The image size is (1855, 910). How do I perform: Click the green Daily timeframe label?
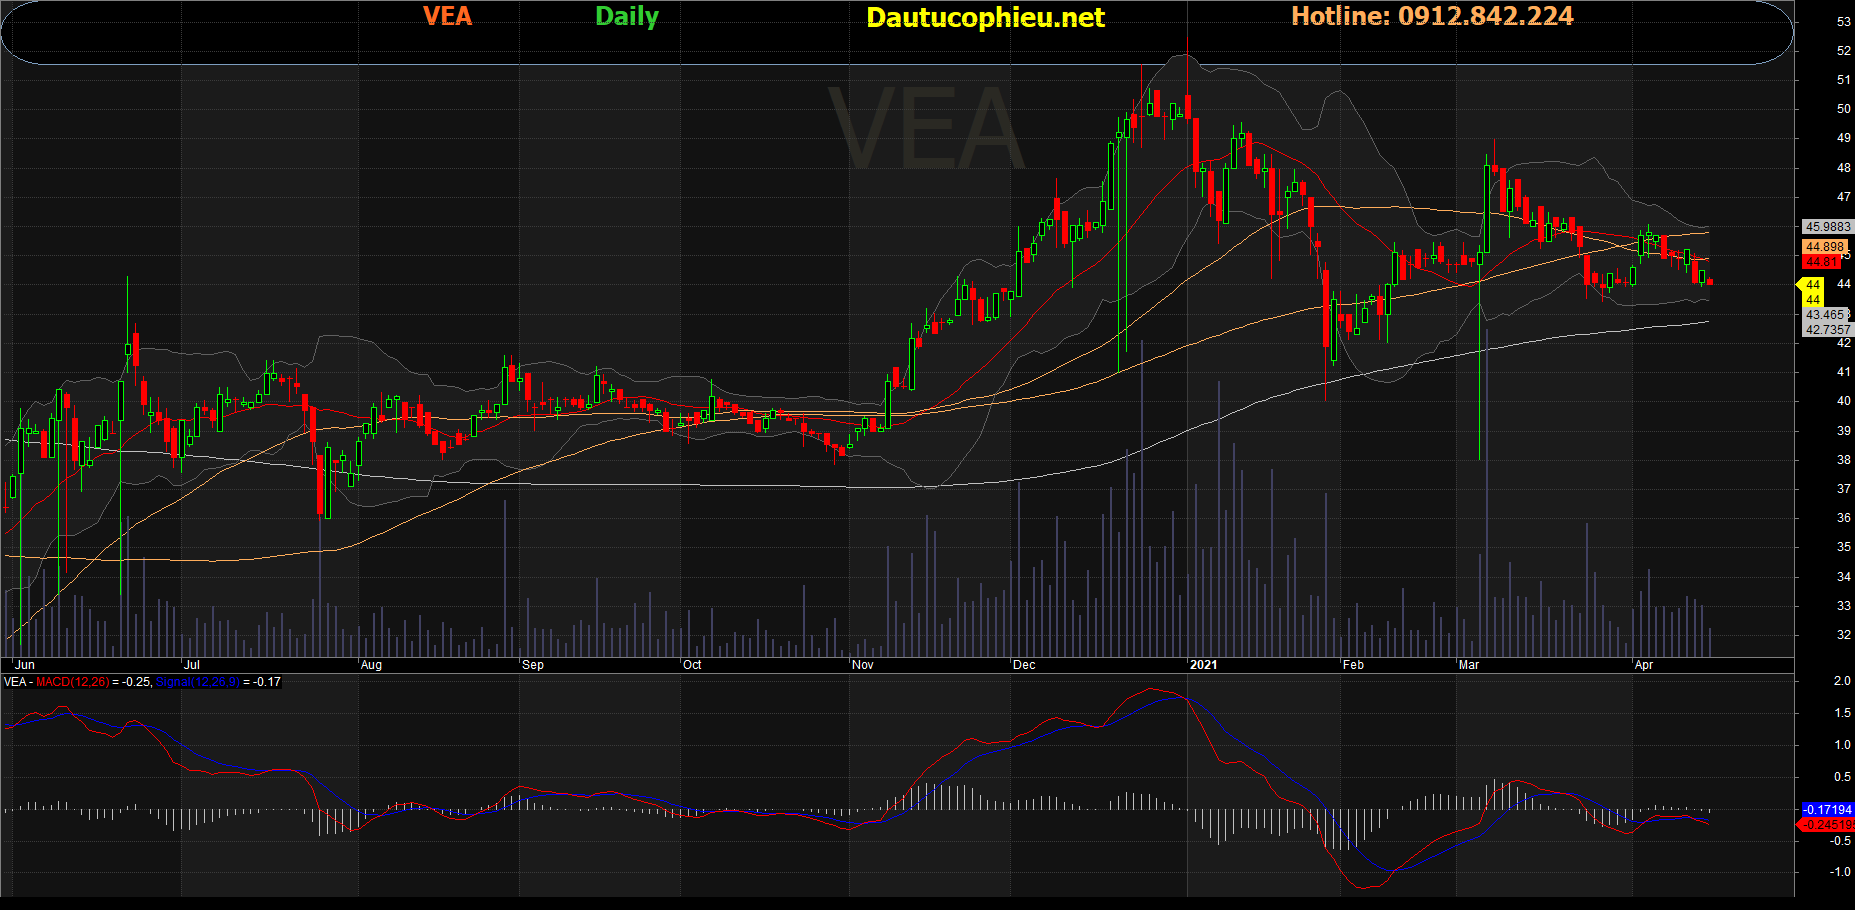pyautogui.click(x=627, y=16)
